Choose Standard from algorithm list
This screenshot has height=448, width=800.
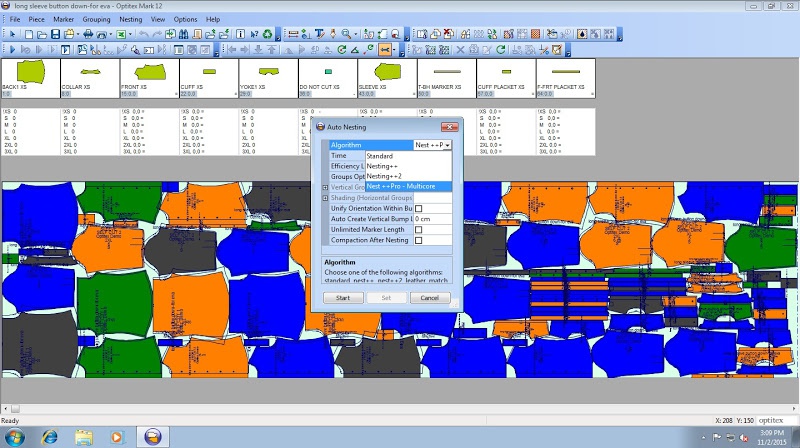tap(408, 156)
